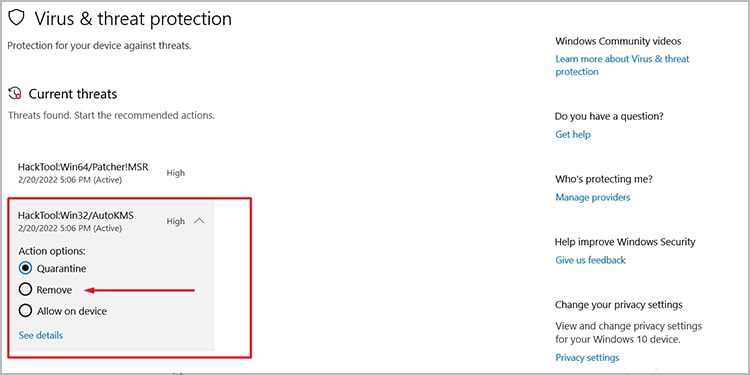Click the Current threats scan icon
This screenshot has width=750, height=375.
coord(15,93)
